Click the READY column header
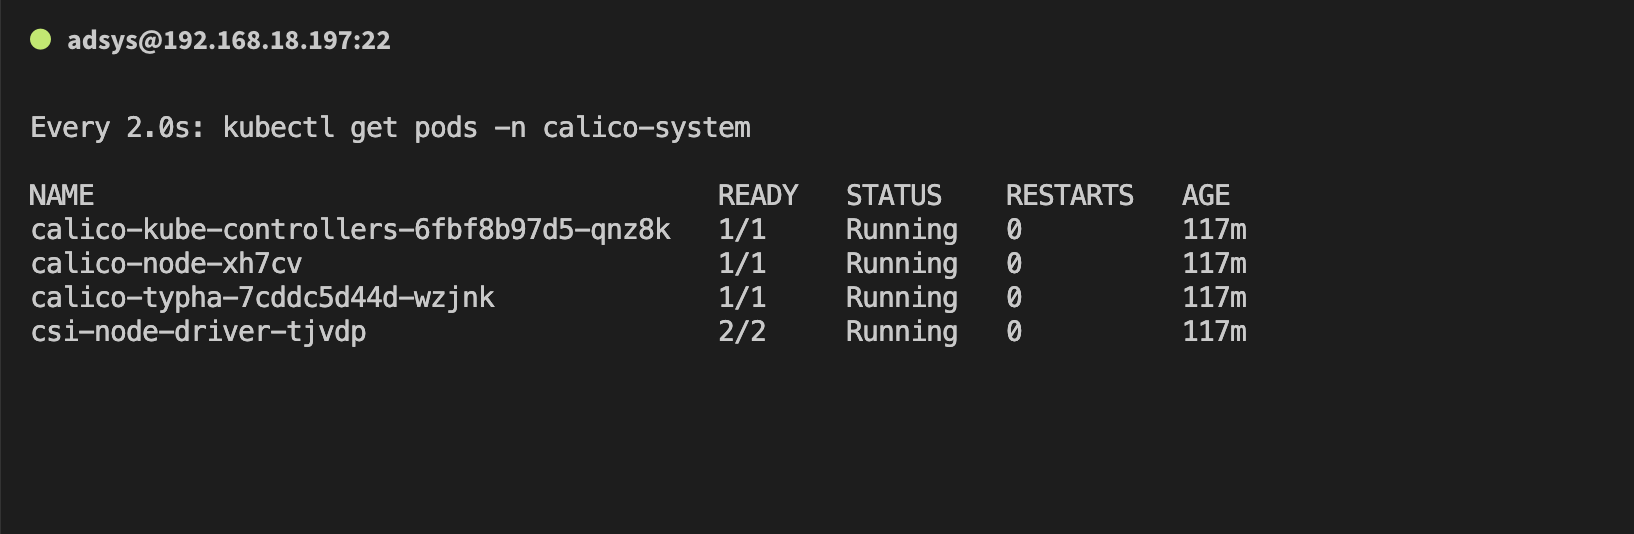This screenshot has width=1634, height=534. pyautogui.click(x=758, y=195)
